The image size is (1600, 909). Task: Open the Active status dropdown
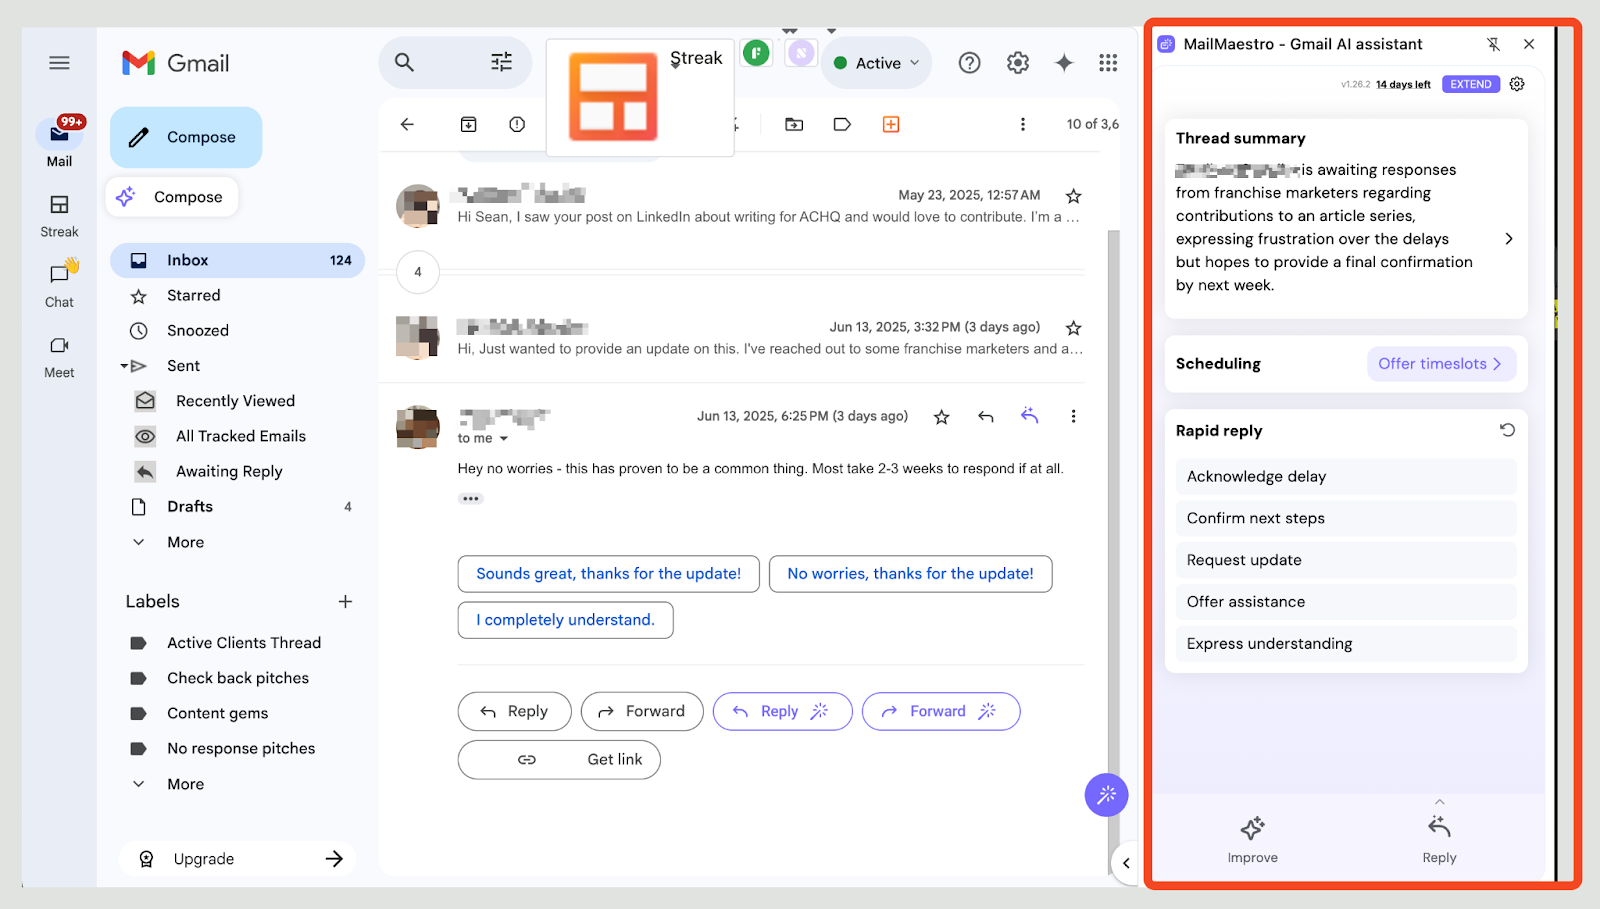[876, 63]
